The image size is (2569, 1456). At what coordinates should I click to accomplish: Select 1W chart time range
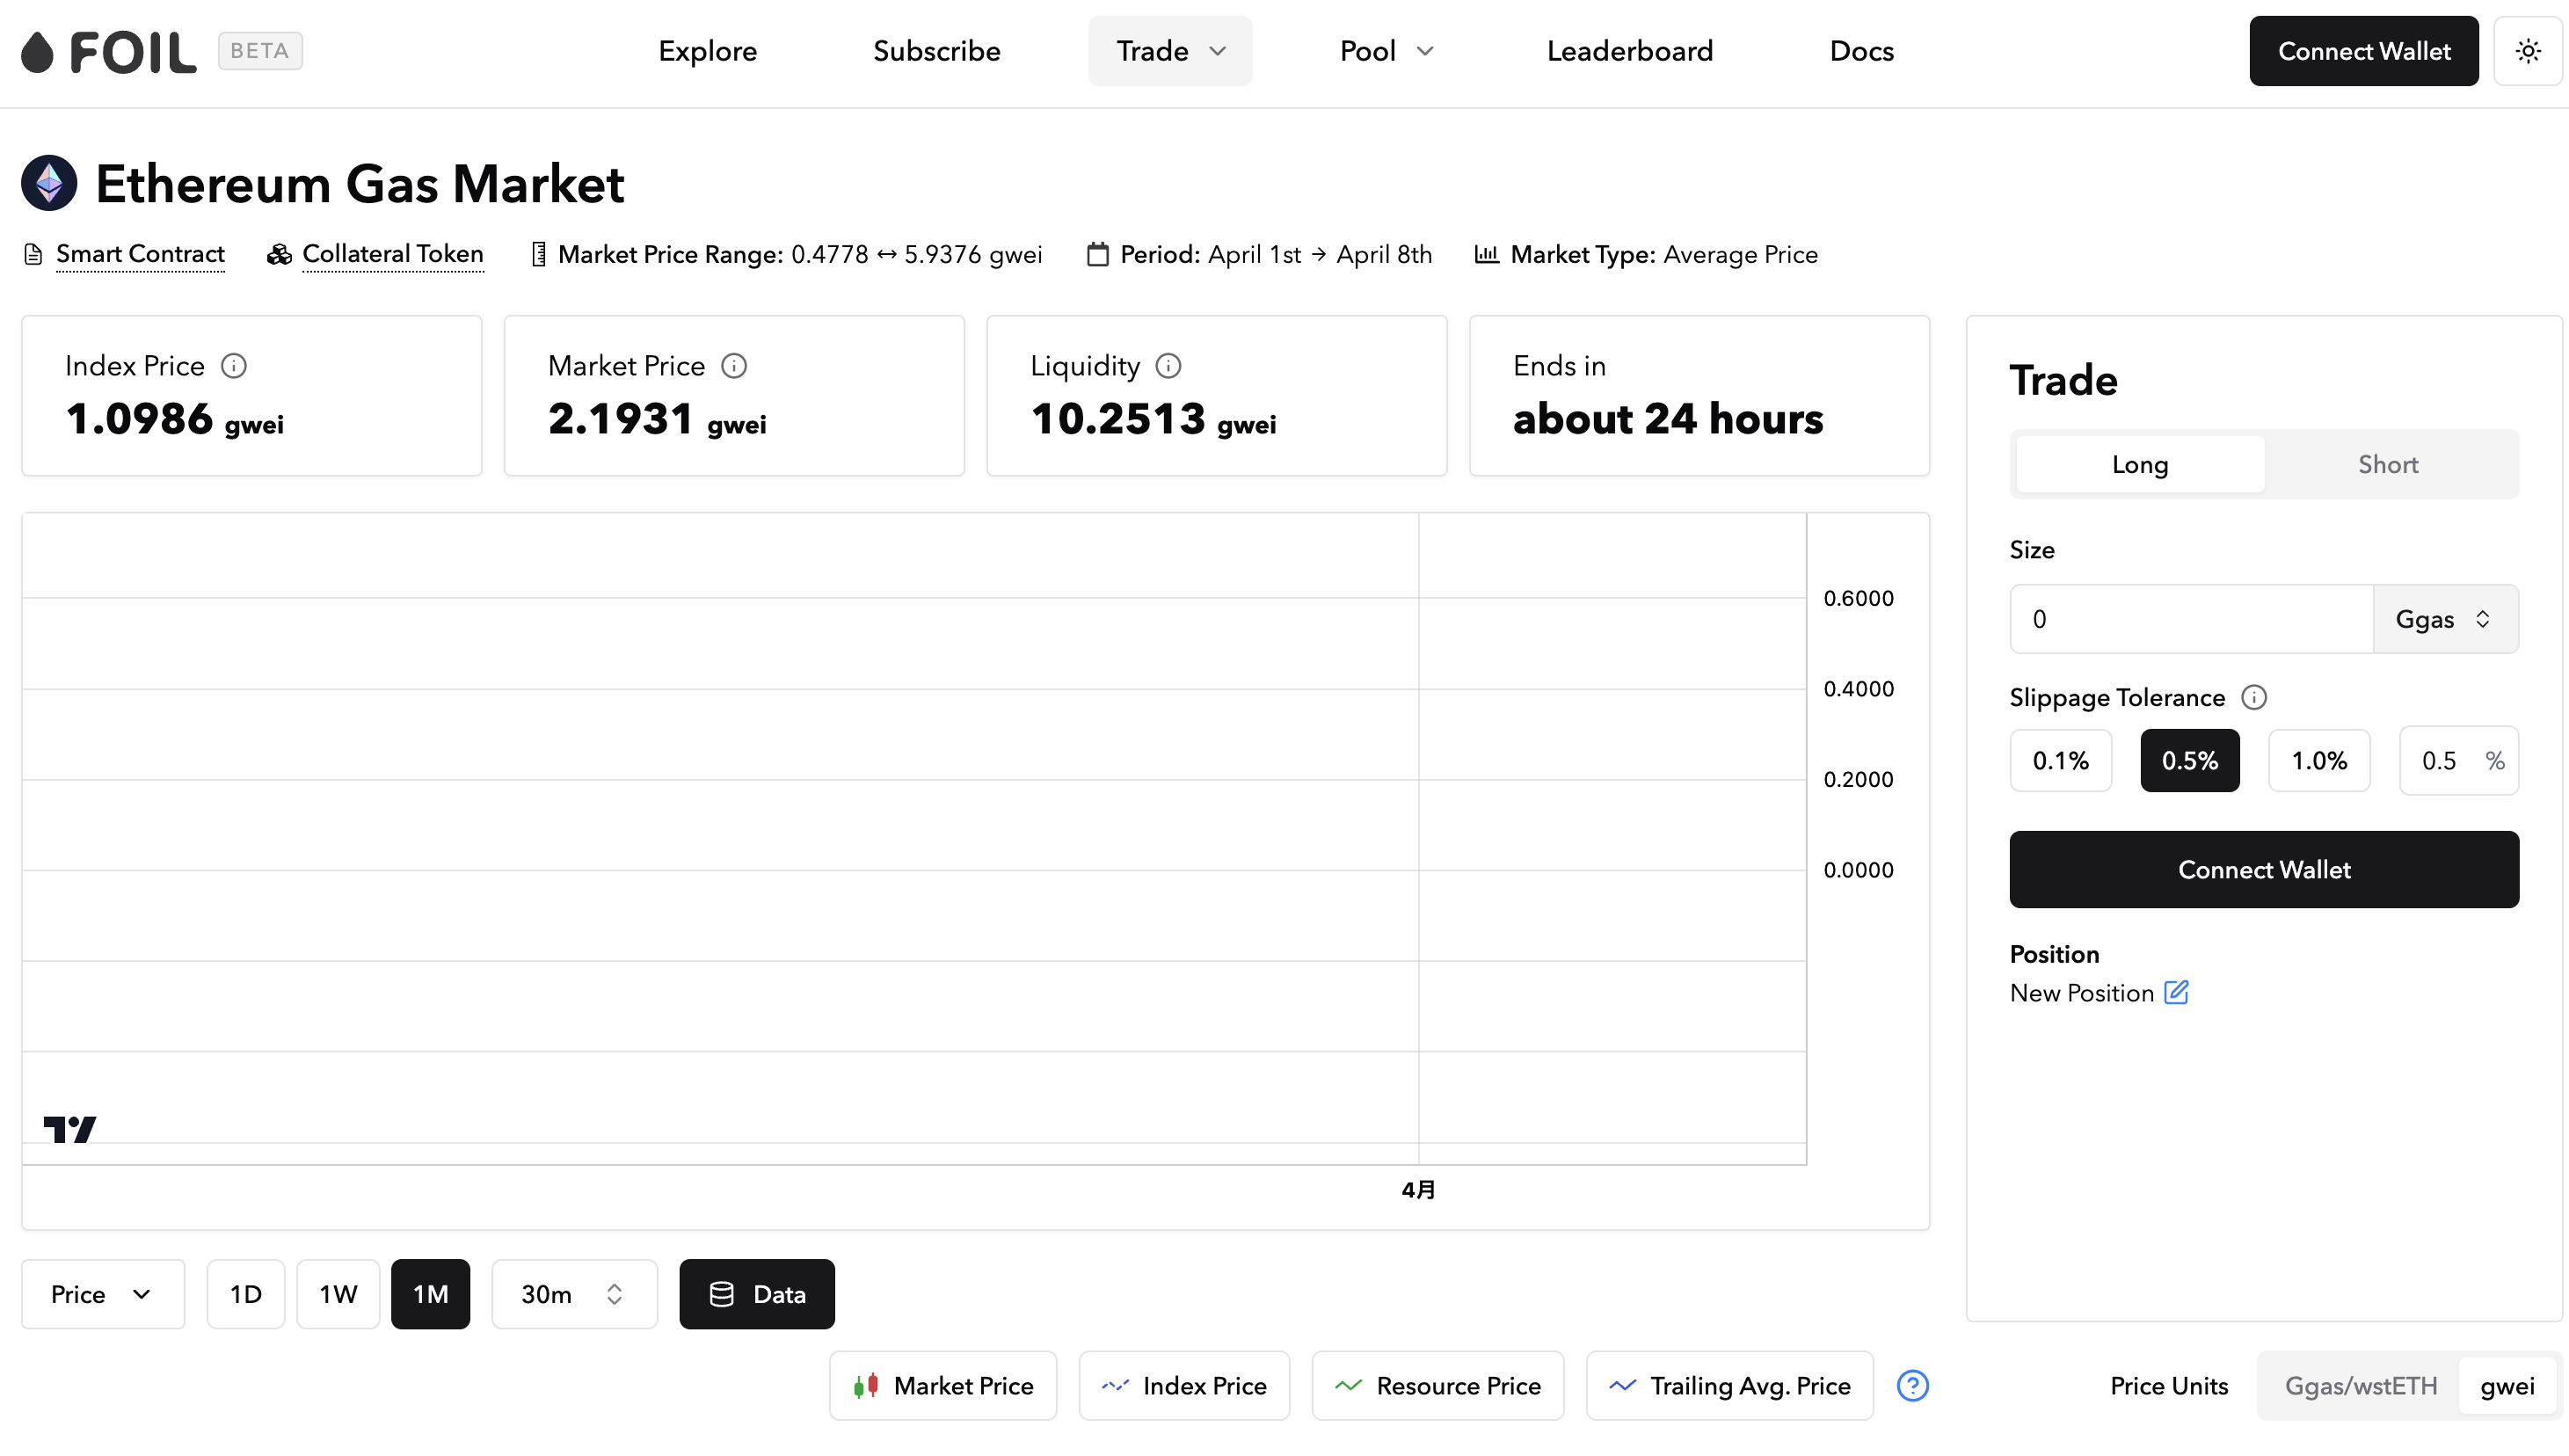pos(338,1294)
